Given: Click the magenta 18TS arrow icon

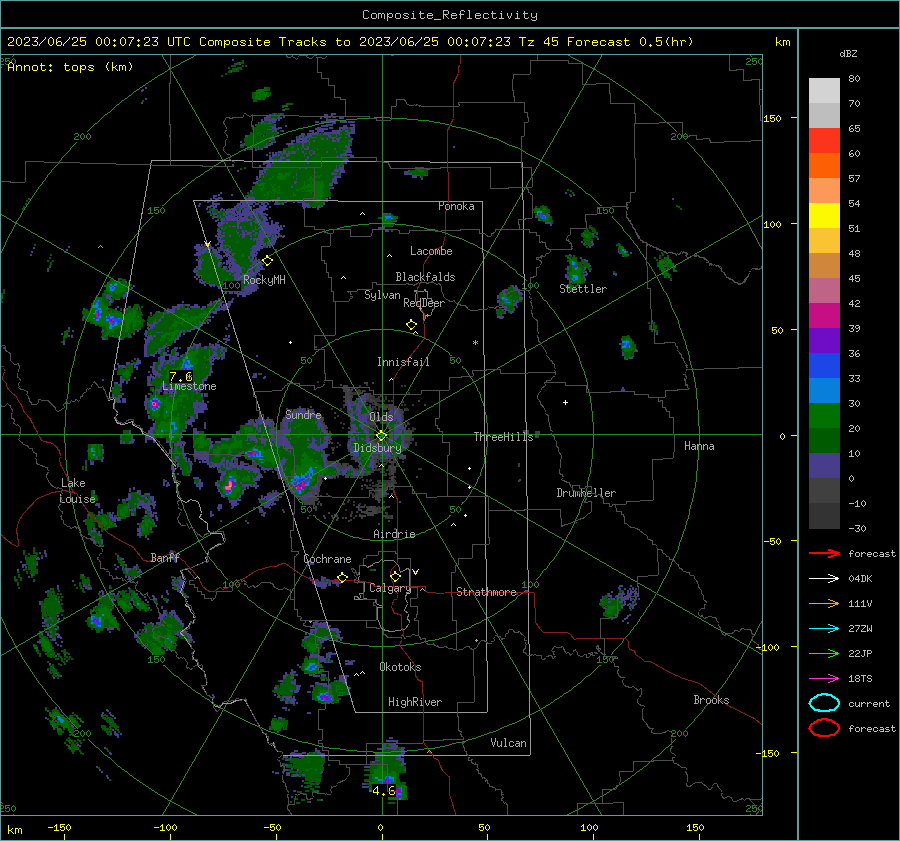Looking at the screenshot, I should tap(824, 679).
